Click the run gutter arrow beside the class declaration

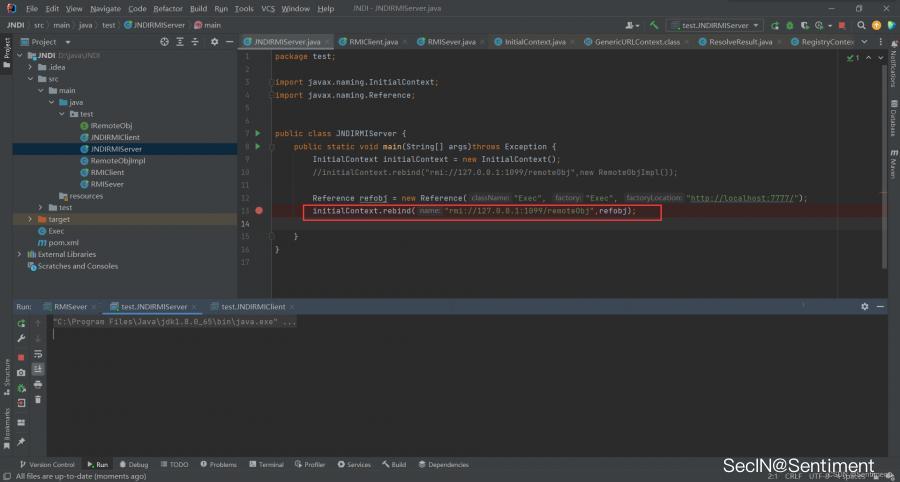[x=257, y=133]
